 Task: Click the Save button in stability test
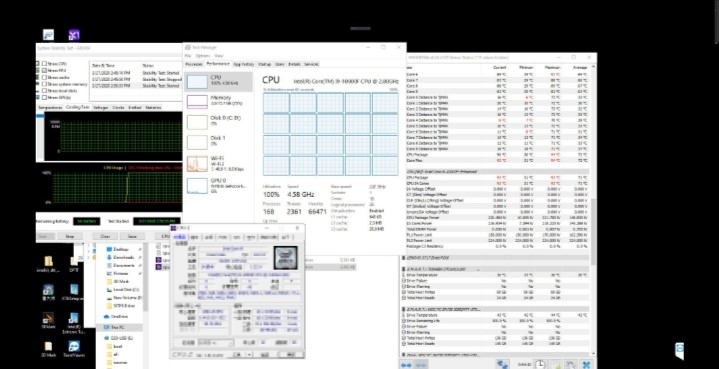tap(133, 237)
